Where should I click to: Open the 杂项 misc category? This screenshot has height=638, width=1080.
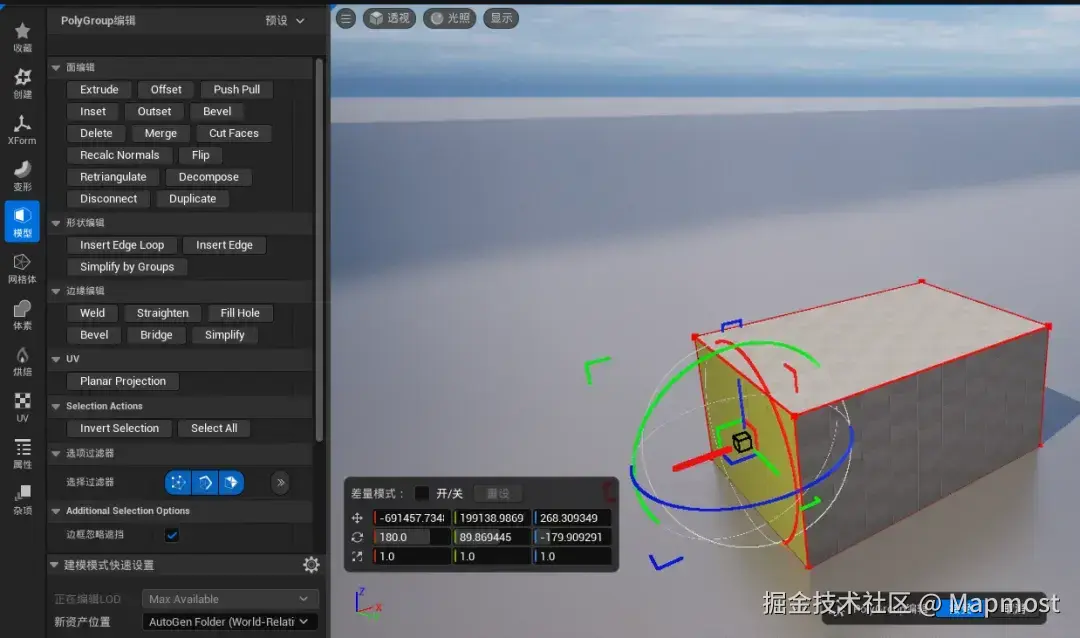[x=22, y=499]
